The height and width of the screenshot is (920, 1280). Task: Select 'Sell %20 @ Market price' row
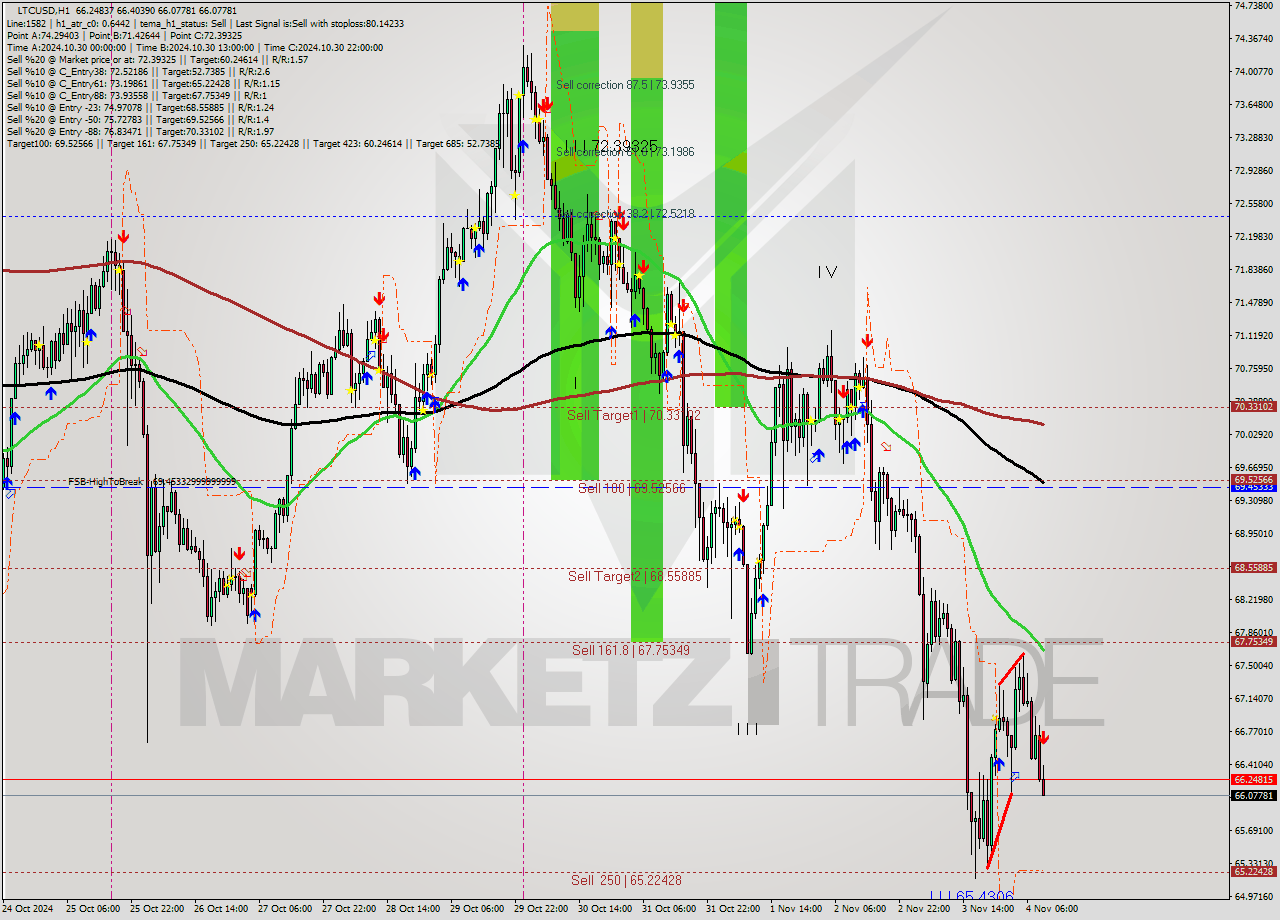157,59
